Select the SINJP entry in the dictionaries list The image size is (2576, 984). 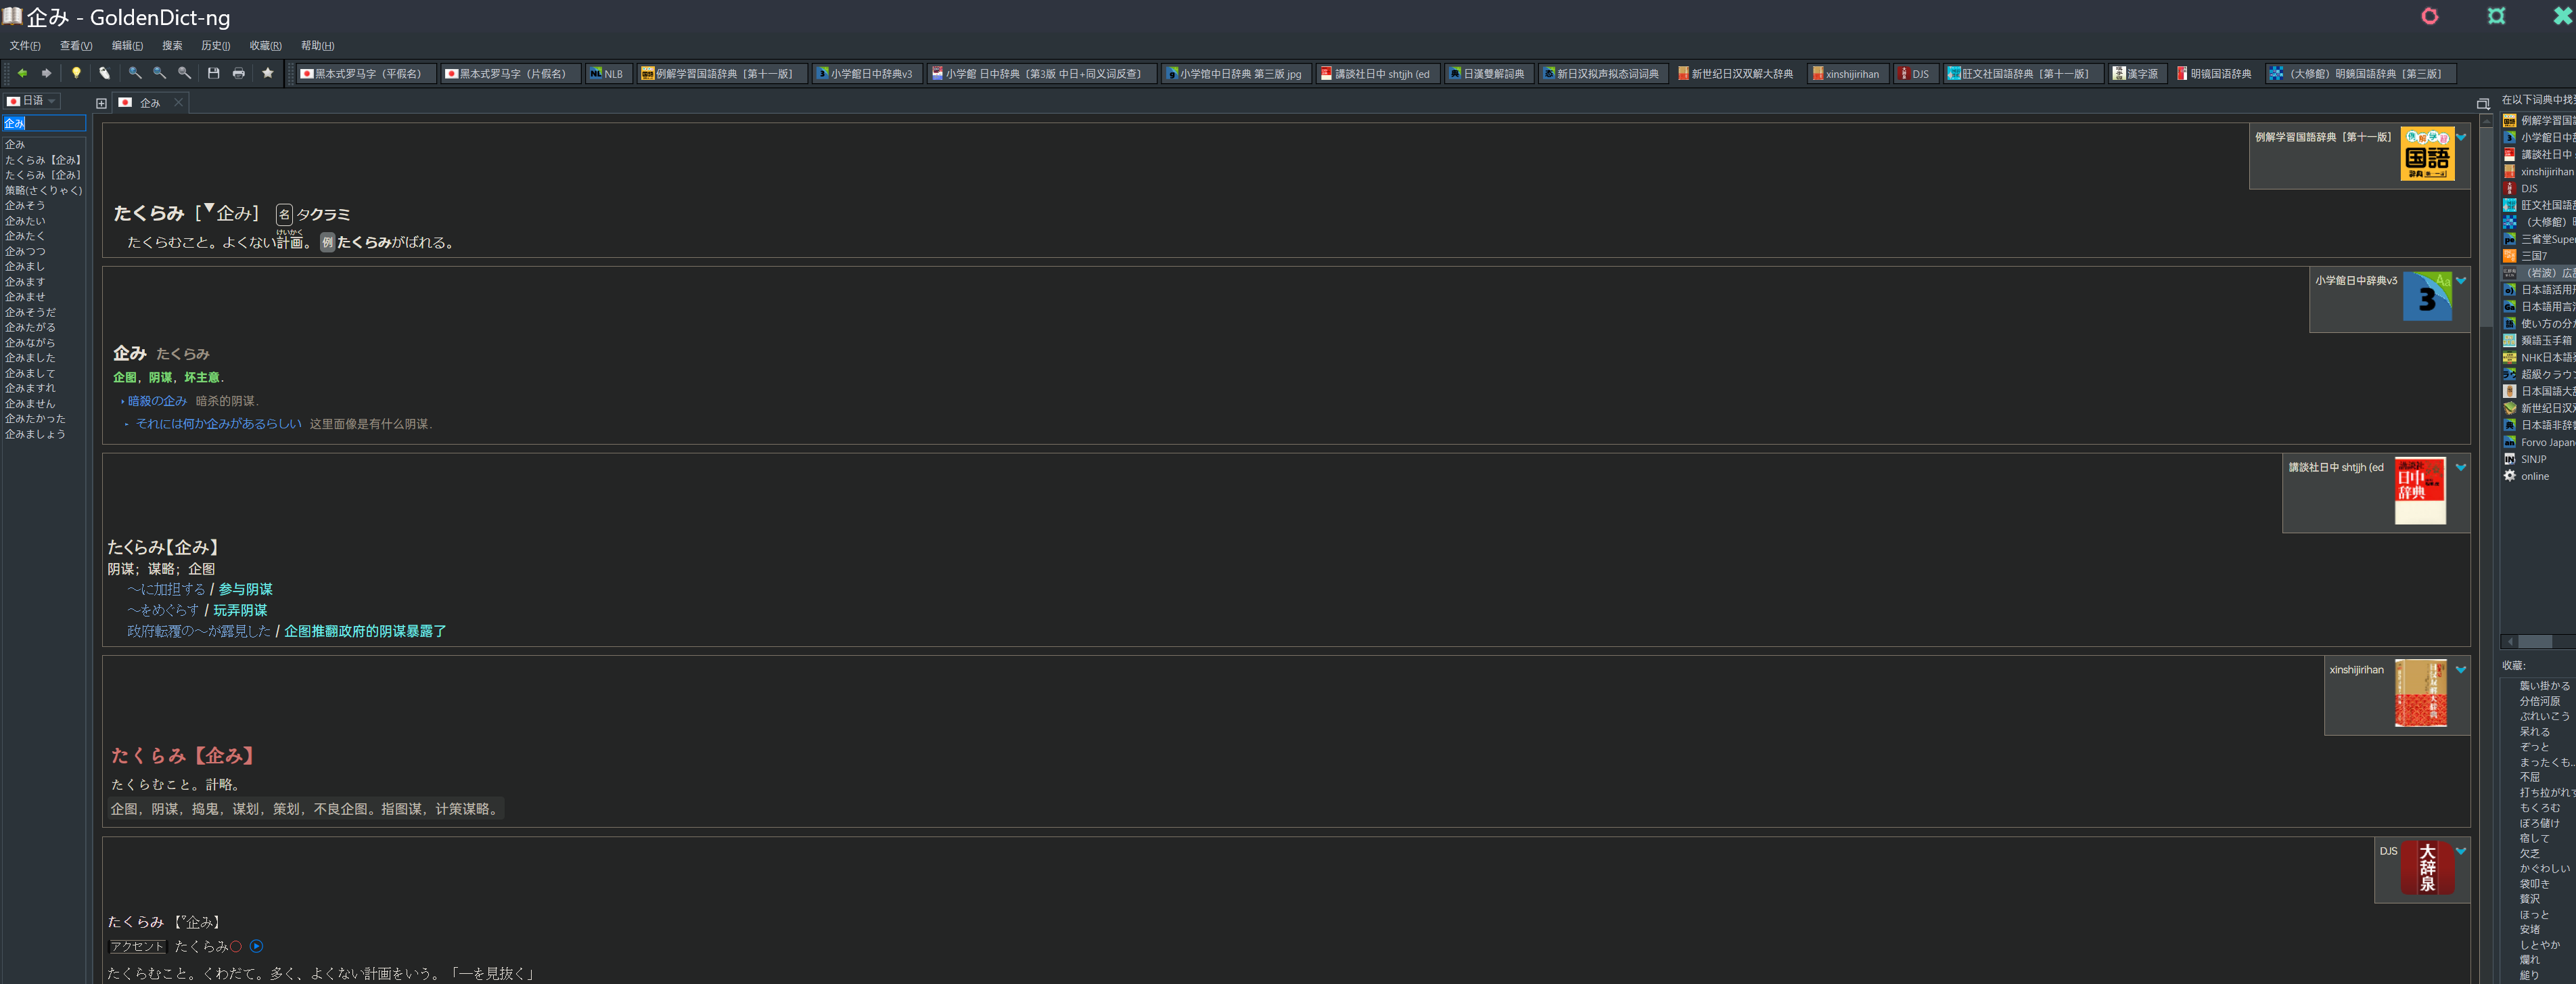pos(2538,459)
